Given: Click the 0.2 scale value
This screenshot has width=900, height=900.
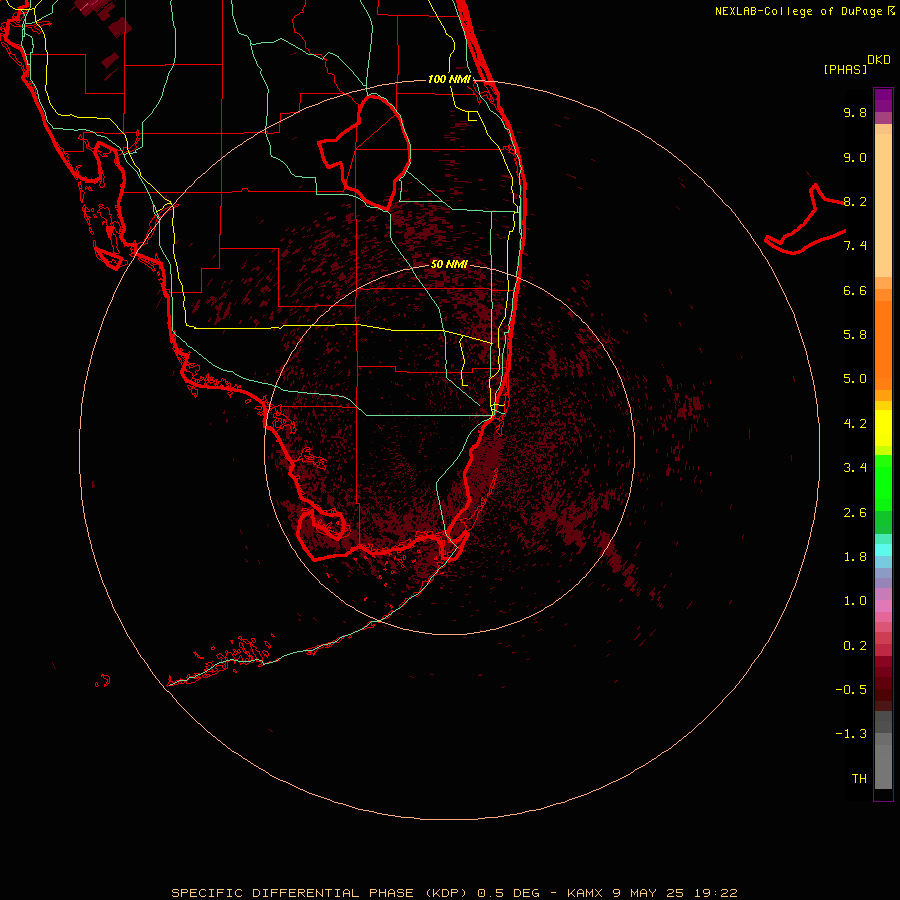Looking at the screenshot, I should coord(855,646).
